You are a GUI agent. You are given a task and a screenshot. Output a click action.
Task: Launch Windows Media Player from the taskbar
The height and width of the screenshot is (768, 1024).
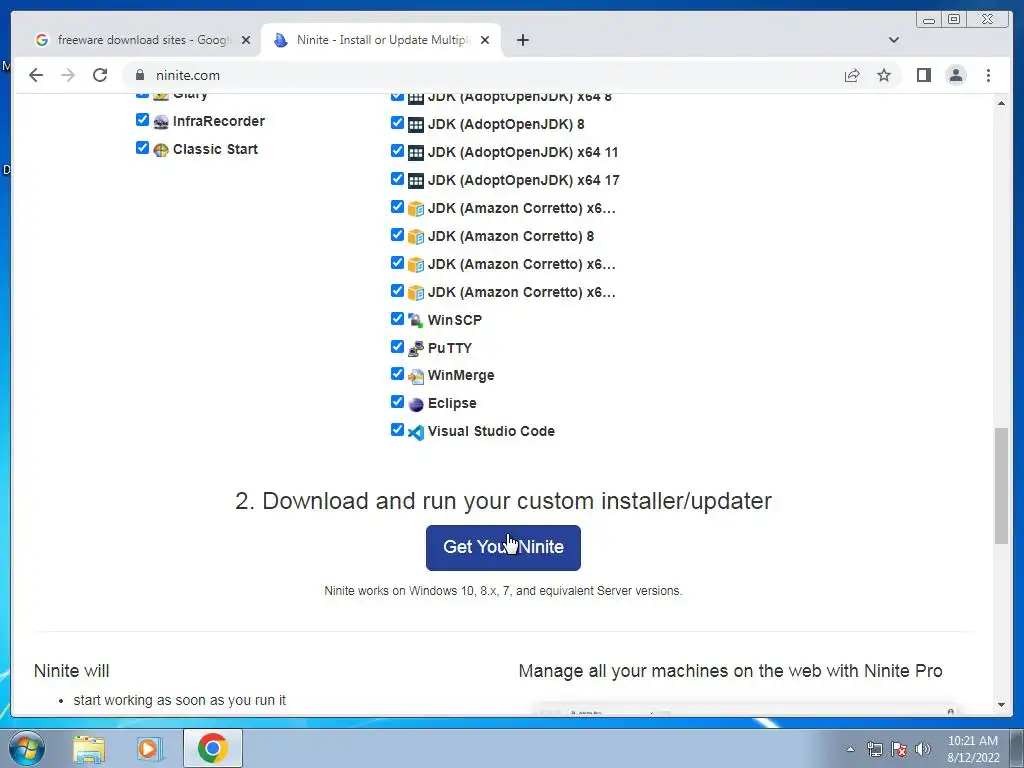pyautogui.click(x=149, y=749)
